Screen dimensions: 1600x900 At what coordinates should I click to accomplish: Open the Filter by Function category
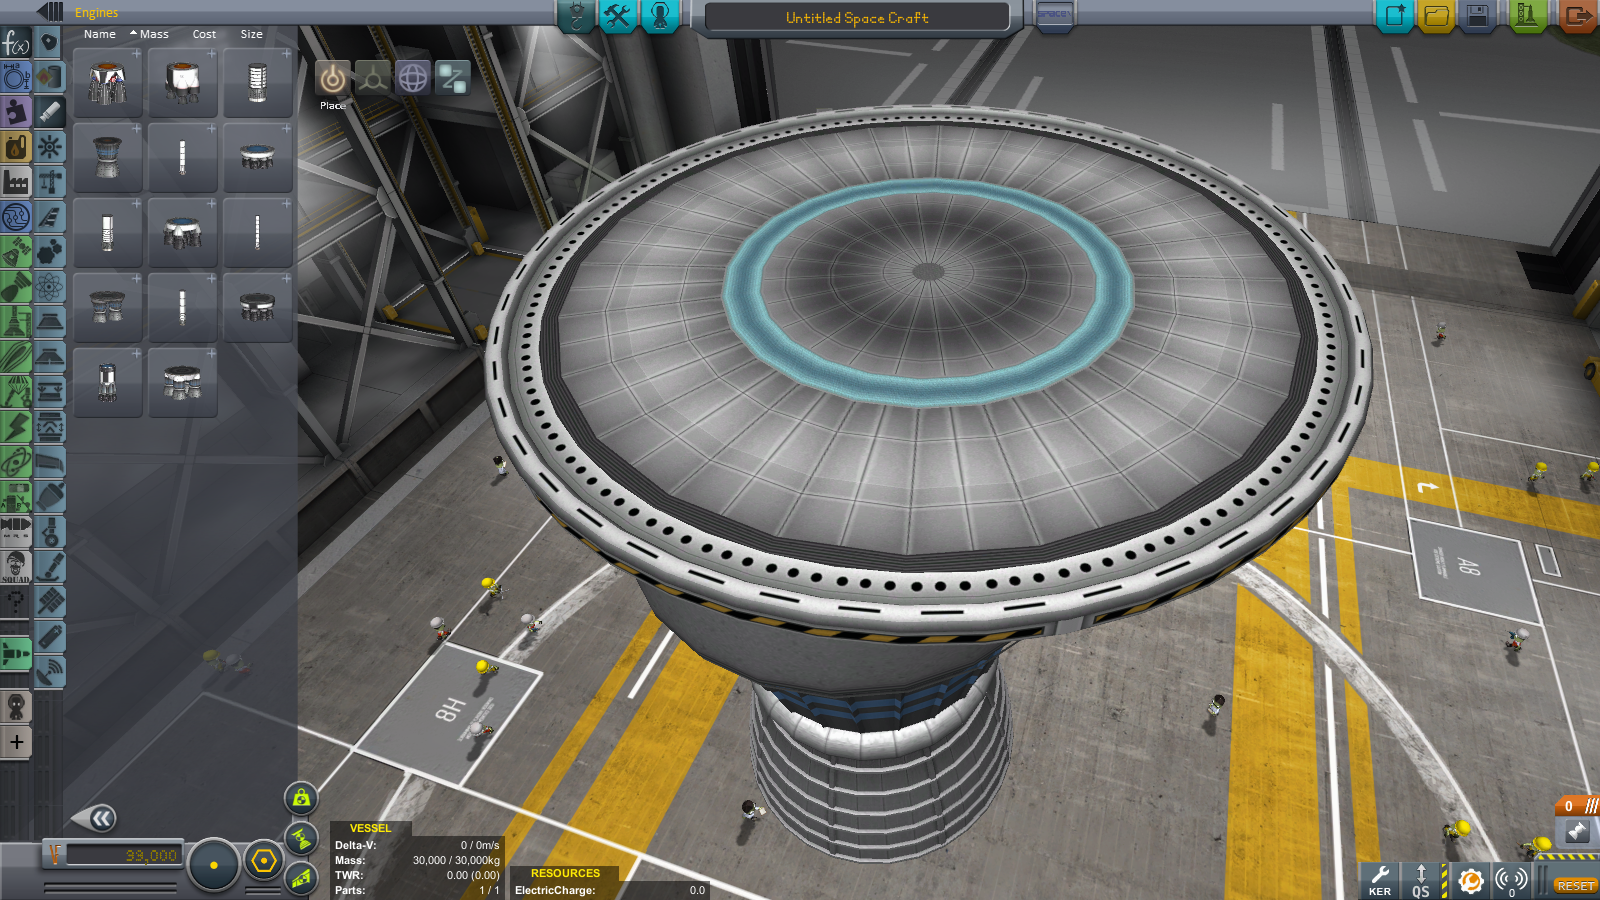pos(16,42)
